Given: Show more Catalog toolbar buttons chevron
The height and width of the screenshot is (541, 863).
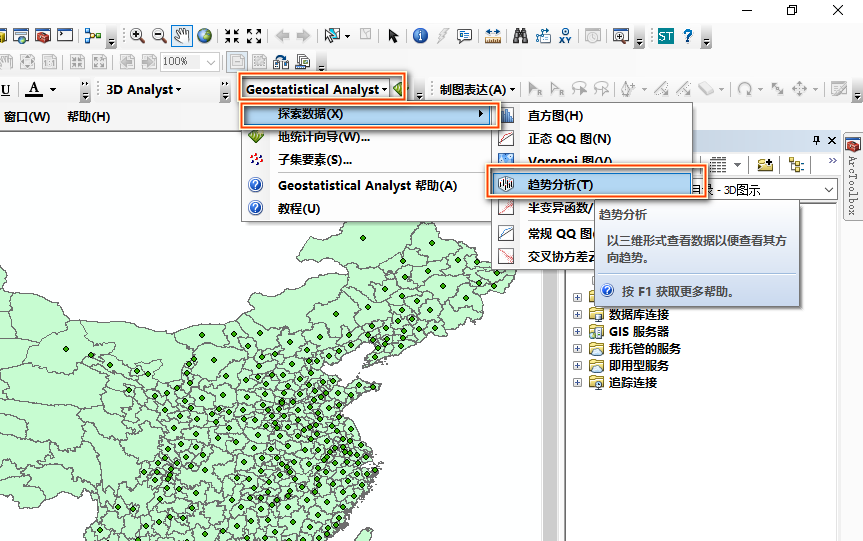Looking at the screenshot, I should [x=832, y=160].
